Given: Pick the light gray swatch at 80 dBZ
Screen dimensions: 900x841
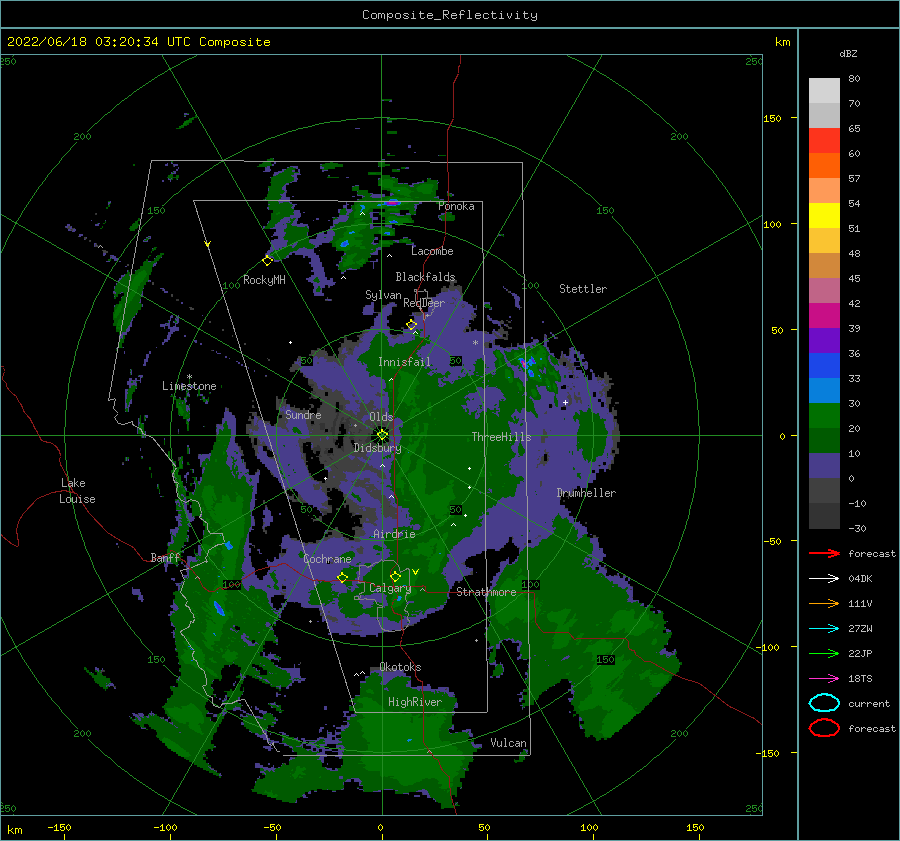Looking at the screenshot, I should 824,91.
